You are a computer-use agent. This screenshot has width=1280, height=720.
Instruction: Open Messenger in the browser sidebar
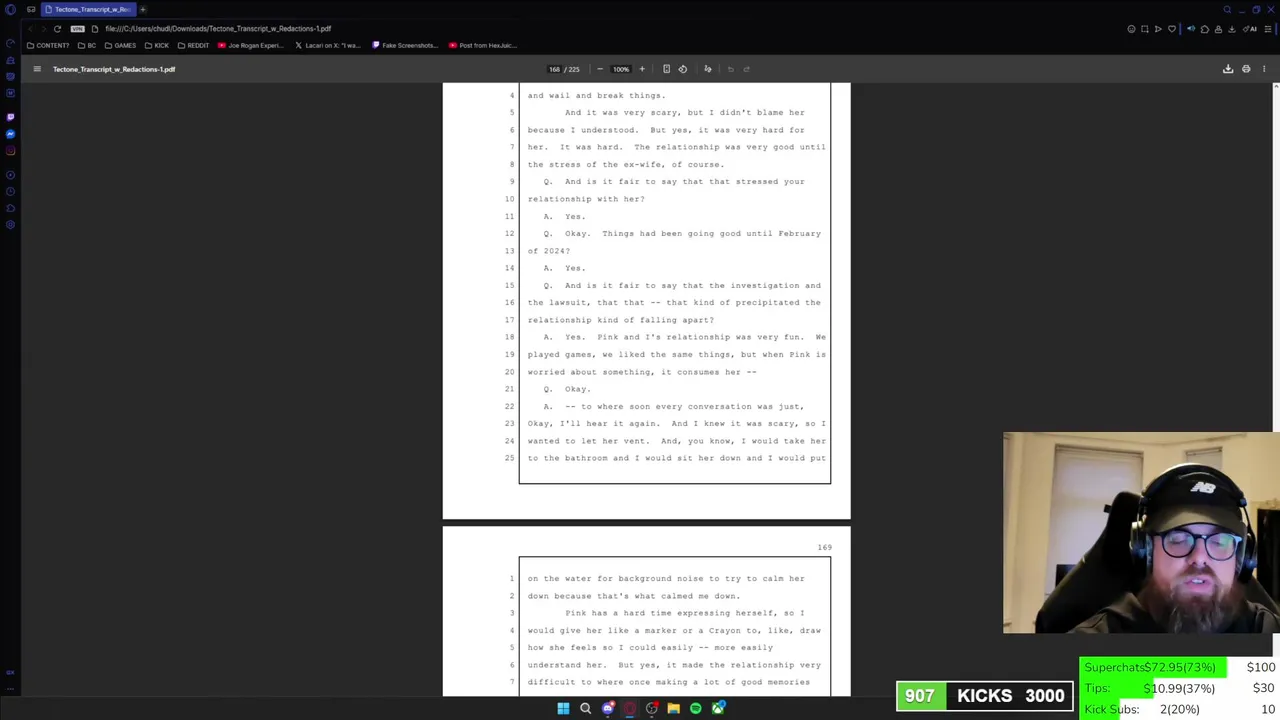tap(10, 134)
